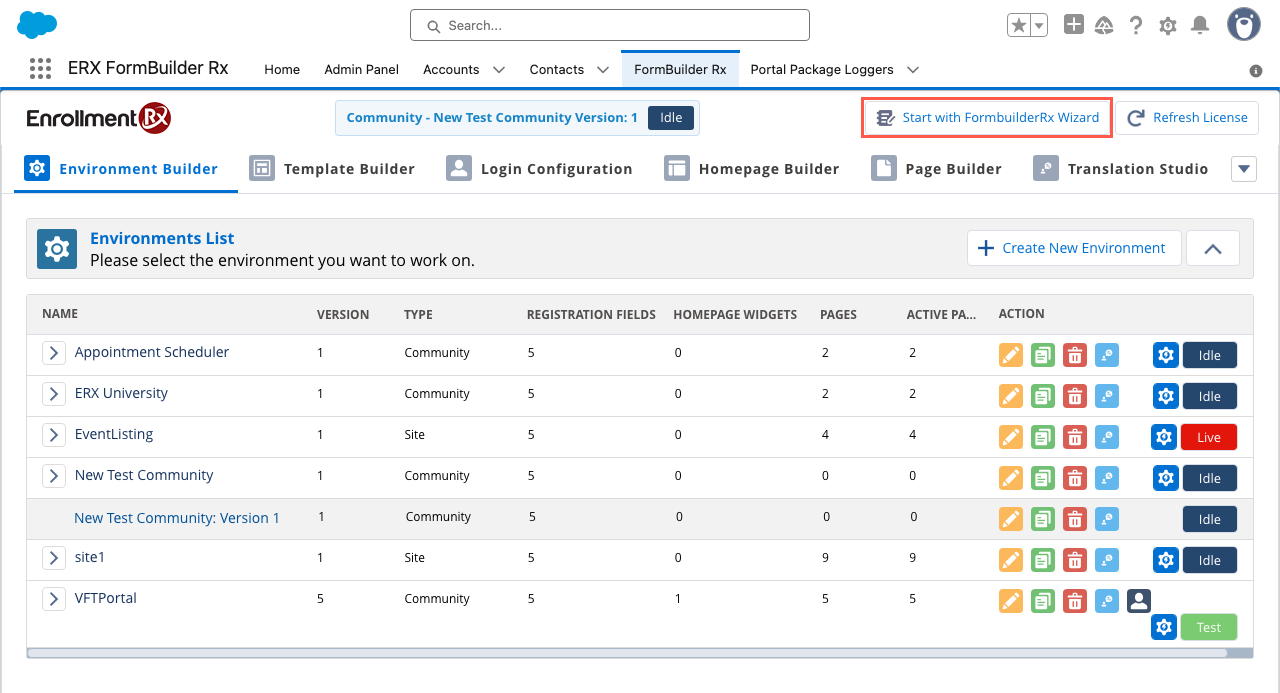Open the Salesforce notifications bell

[1200, 26]
